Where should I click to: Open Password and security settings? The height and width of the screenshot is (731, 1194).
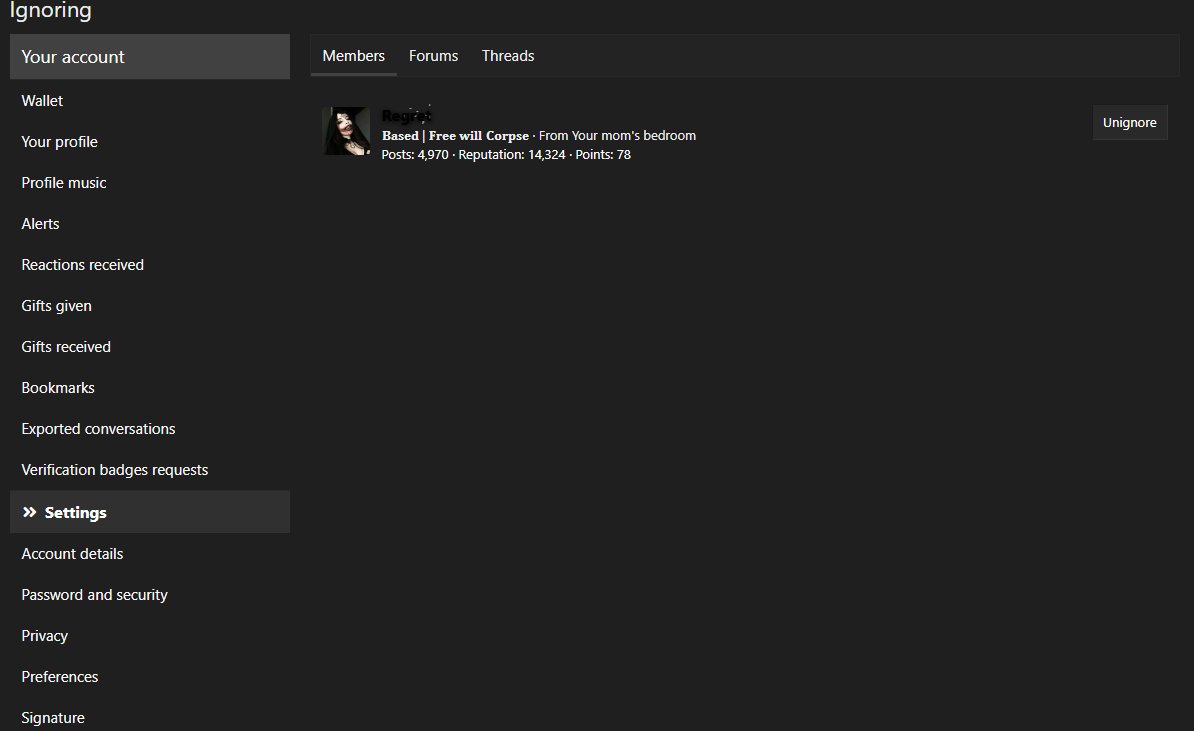[150, 595]
